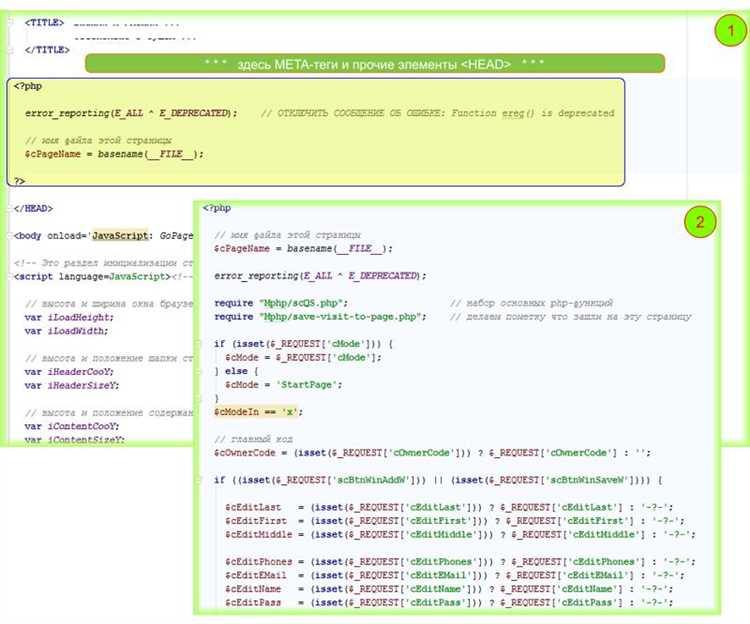Click the 'var iContentCooY;' line

pos(72,426)
